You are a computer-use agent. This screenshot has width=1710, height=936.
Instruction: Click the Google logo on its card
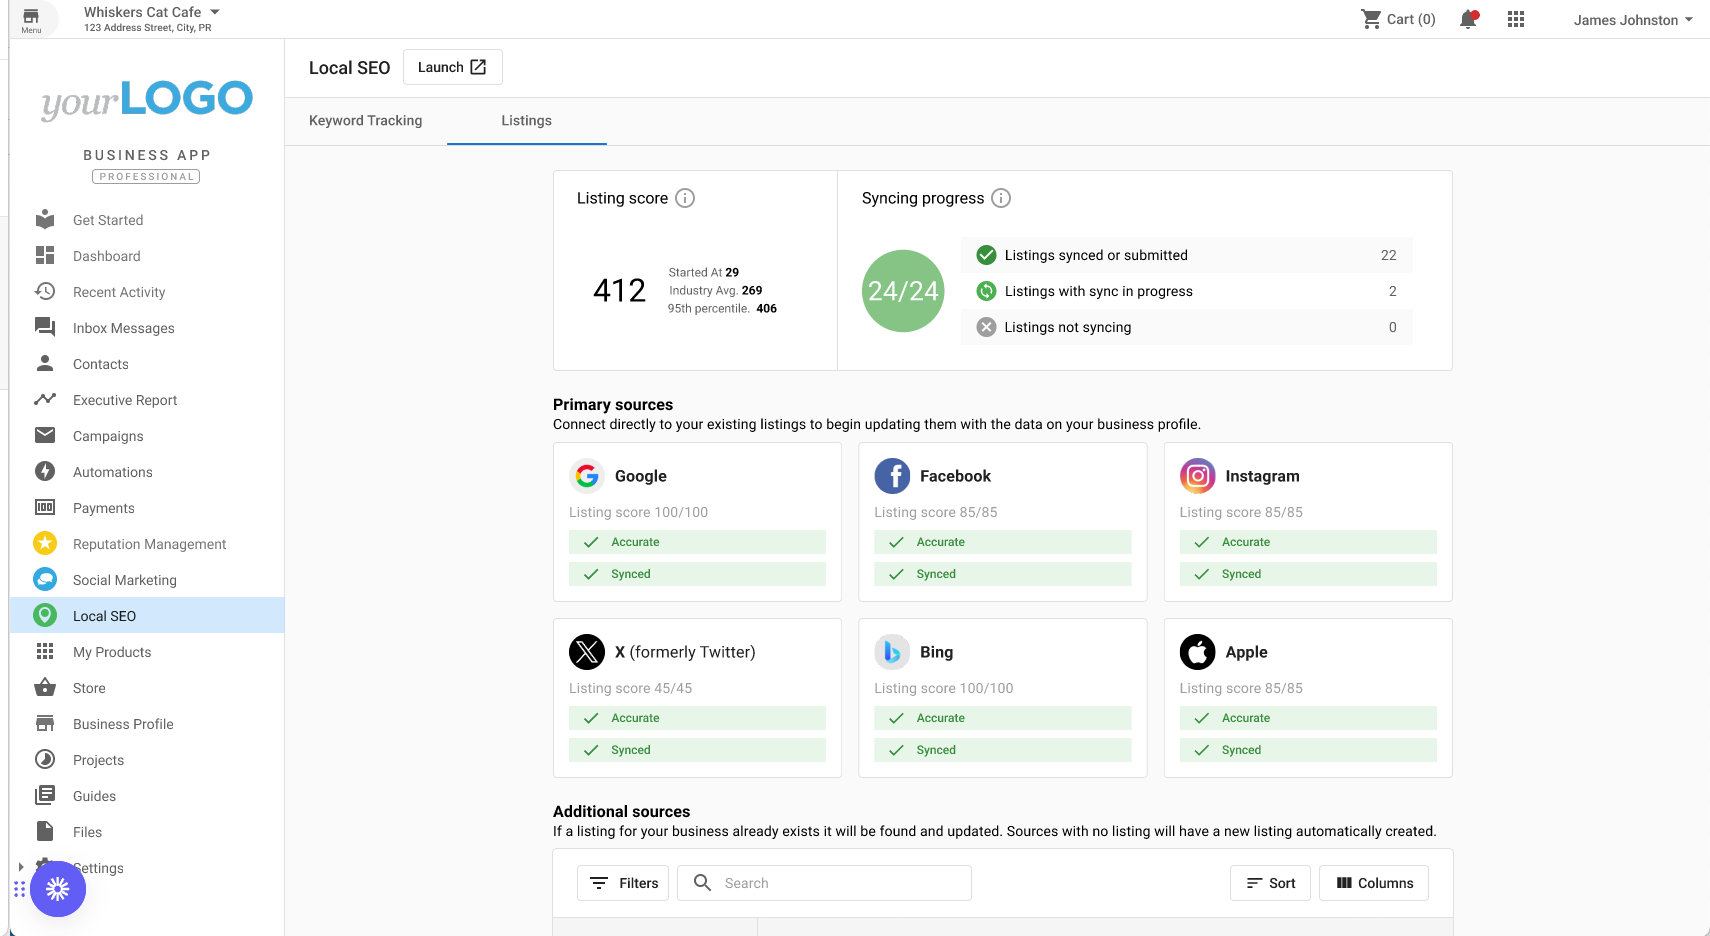[x=587, y=476]
